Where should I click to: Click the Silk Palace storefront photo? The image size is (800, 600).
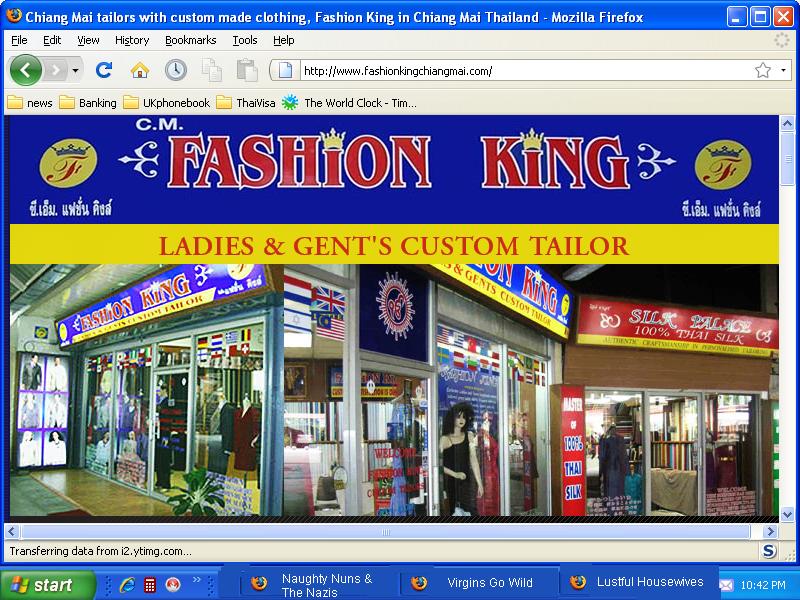671,390
